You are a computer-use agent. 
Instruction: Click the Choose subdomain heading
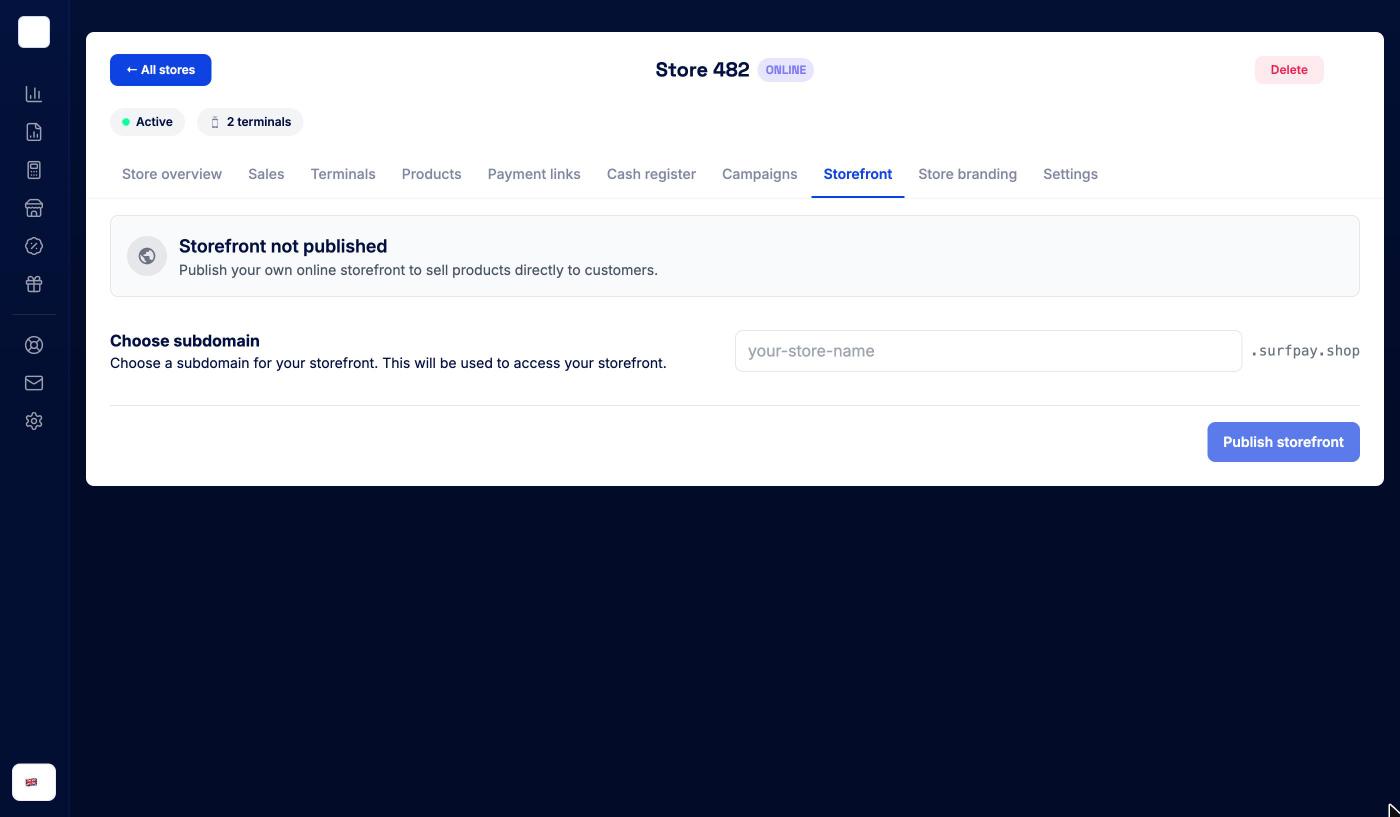pos(185,341)
